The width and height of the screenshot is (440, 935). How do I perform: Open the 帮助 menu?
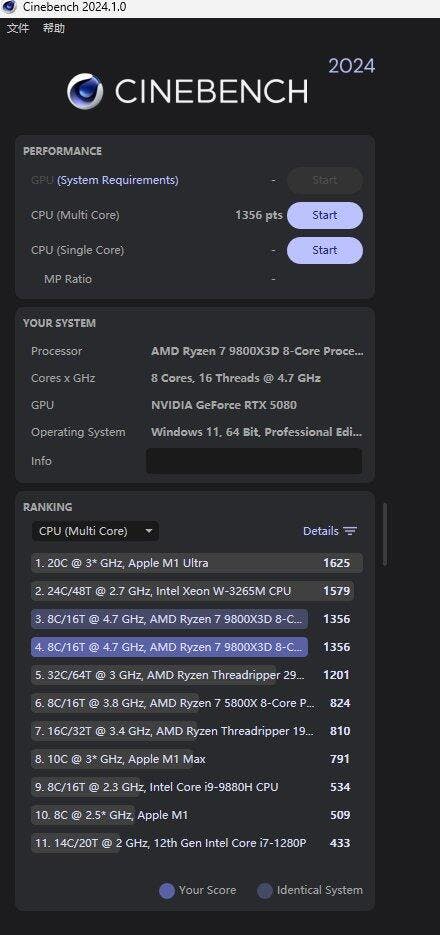(x=54, y=28)
